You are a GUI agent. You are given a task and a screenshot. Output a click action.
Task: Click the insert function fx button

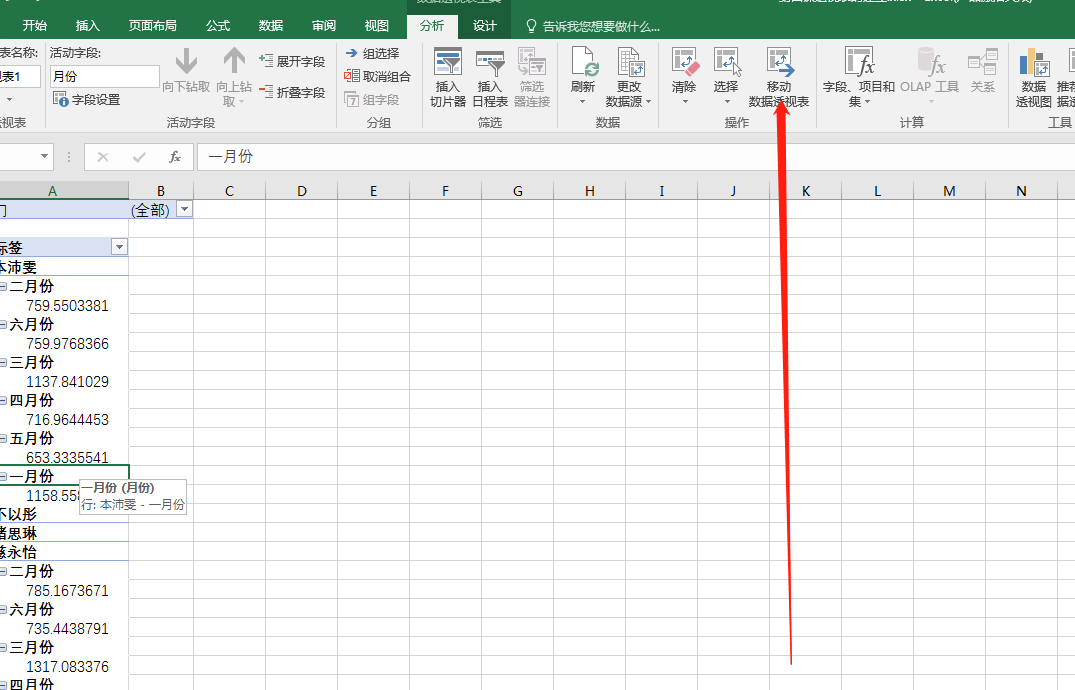point(175,157)
